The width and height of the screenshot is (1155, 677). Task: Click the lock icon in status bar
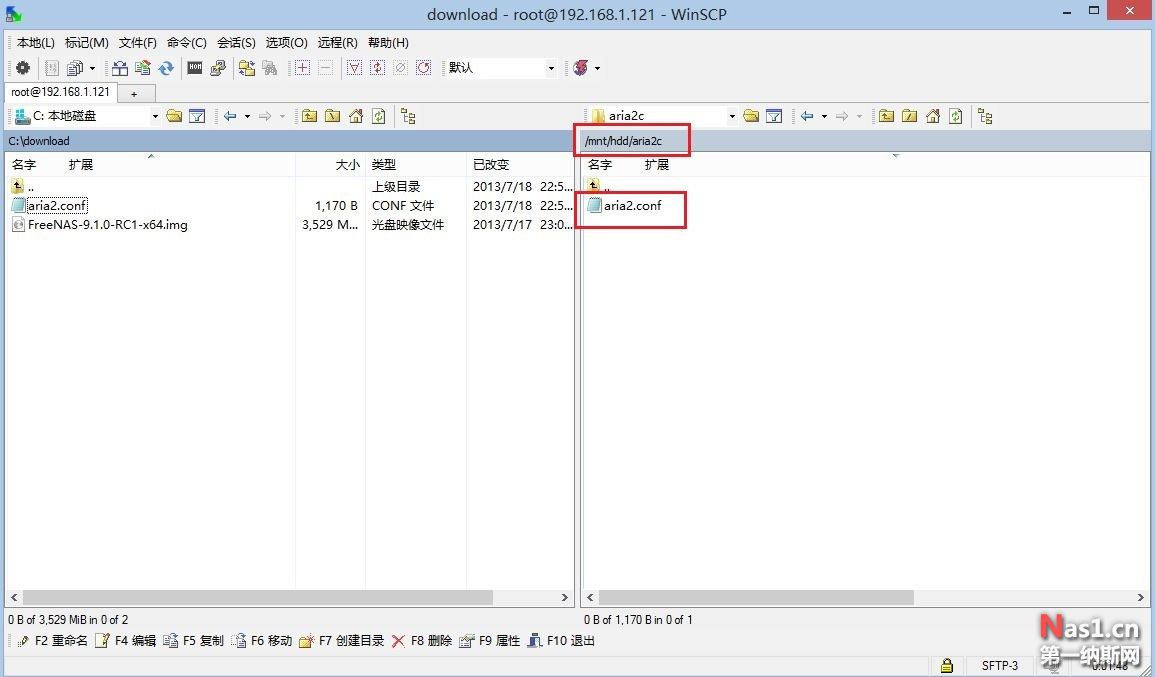947,665
